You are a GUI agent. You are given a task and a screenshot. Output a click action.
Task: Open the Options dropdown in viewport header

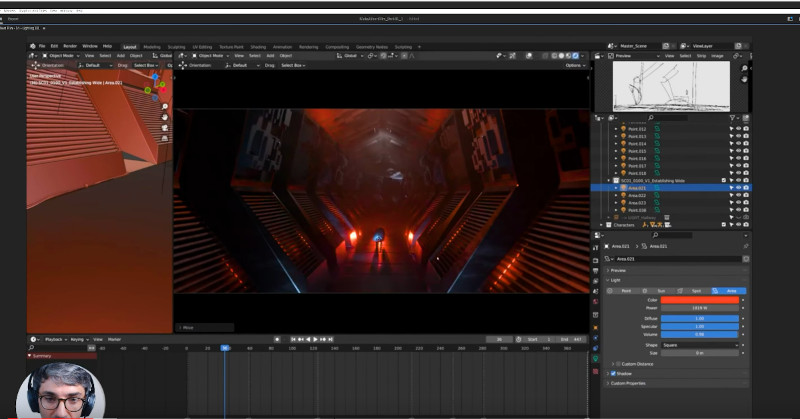pyautogui.click(x=574, y=65)
